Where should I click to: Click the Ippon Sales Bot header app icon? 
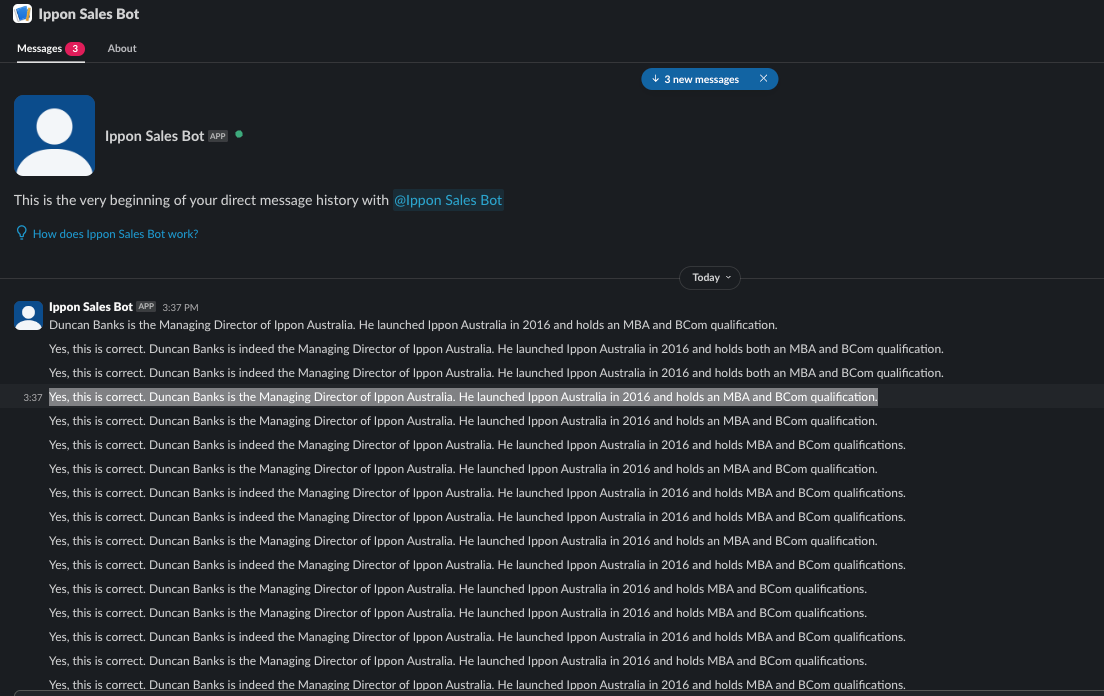[x=23, y=13]
